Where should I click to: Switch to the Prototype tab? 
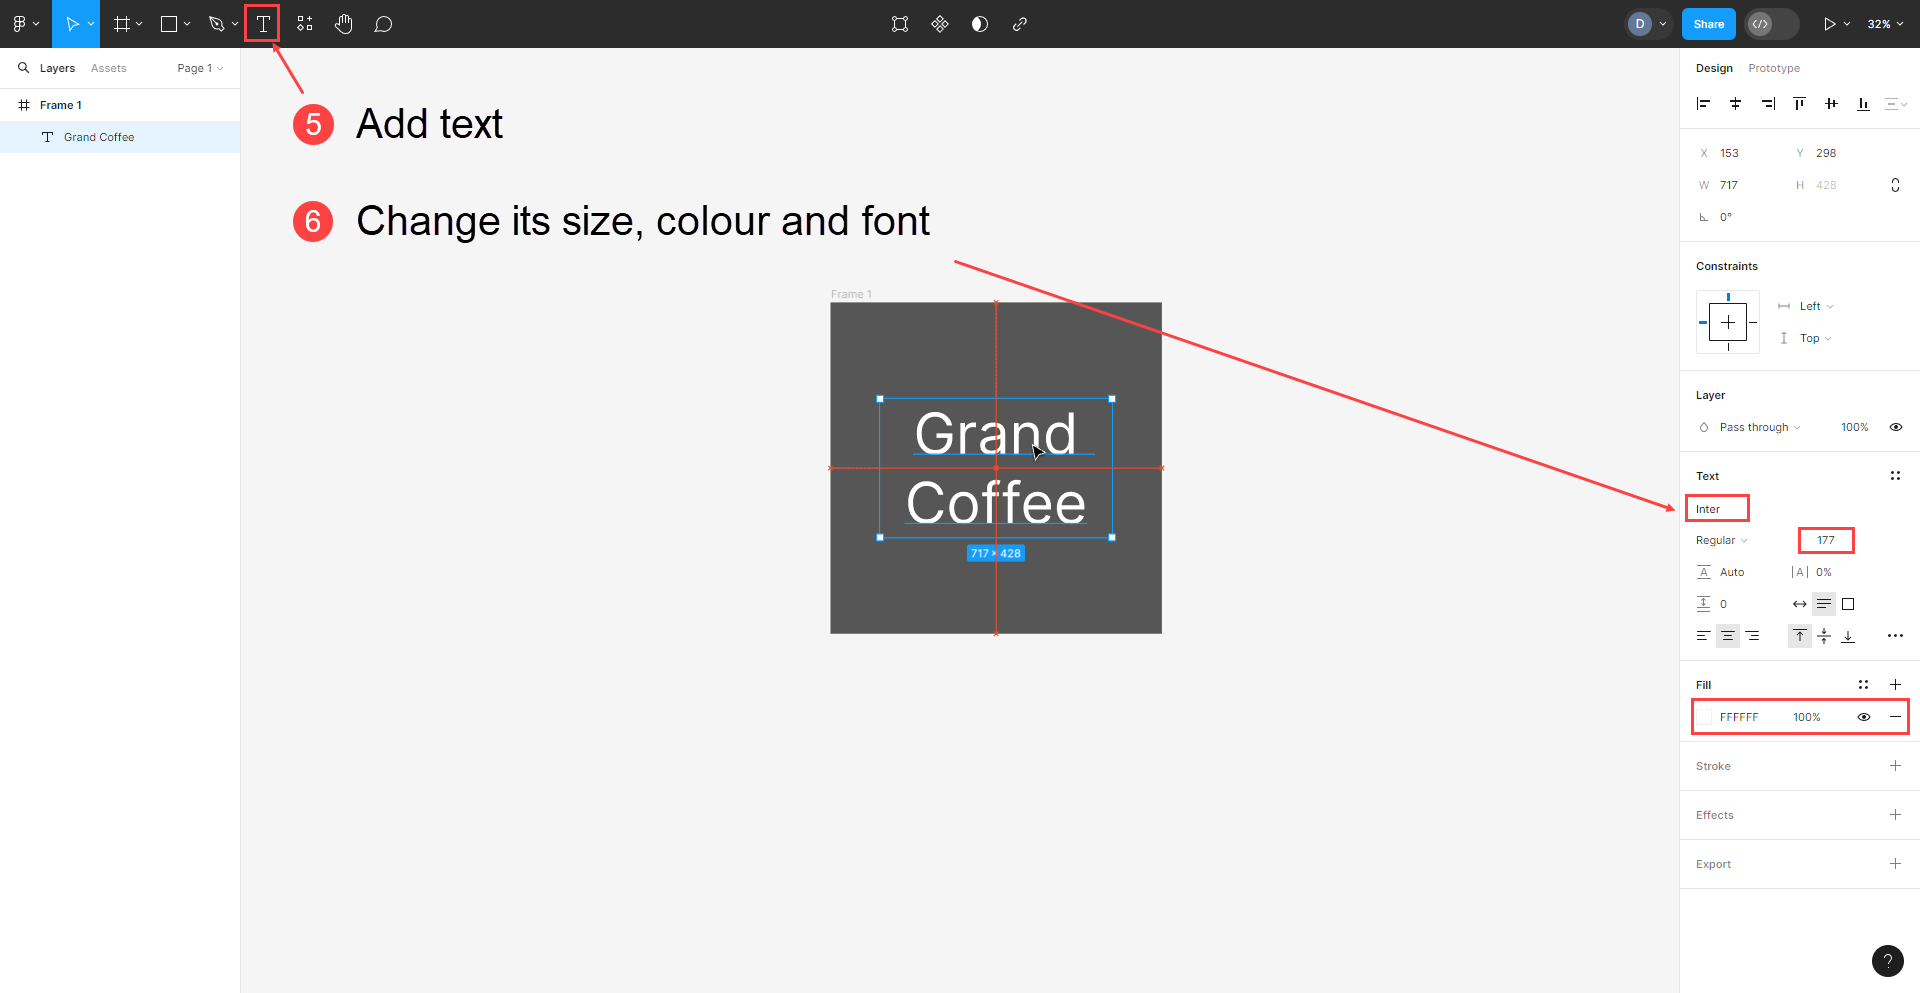[1774, 68]
